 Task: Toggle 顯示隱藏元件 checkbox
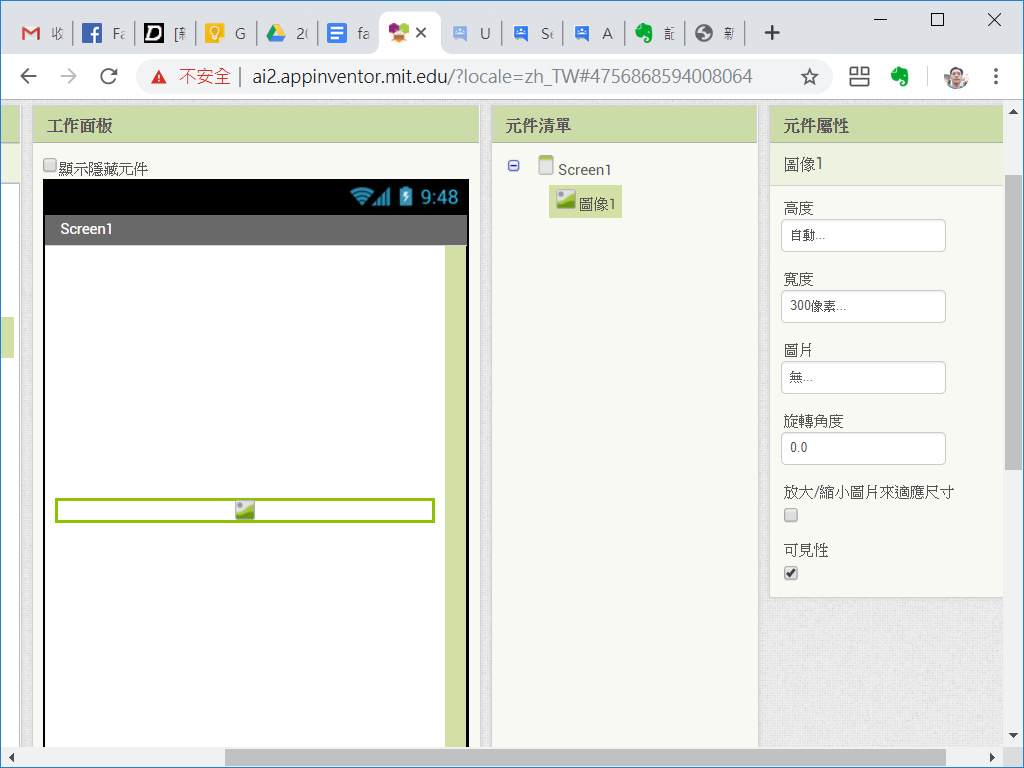pos(50,166)
